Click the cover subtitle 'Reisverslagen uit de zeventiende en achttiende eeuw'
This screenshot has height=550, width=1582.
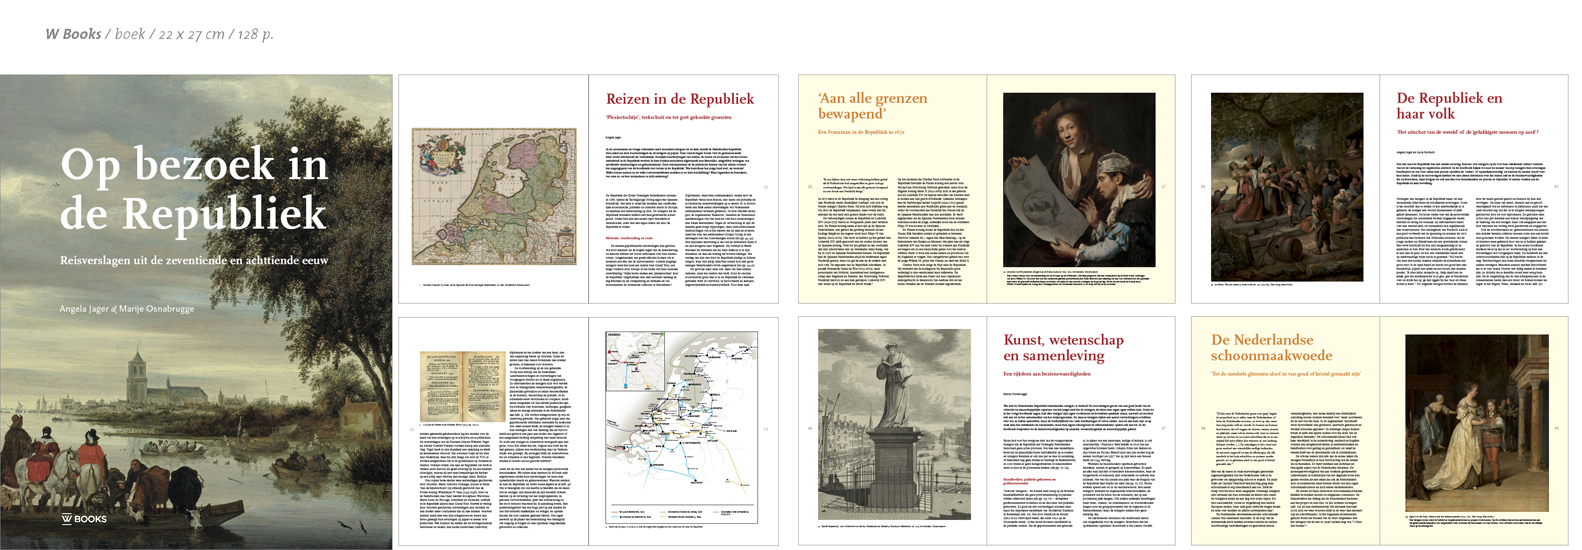point(194,260)
